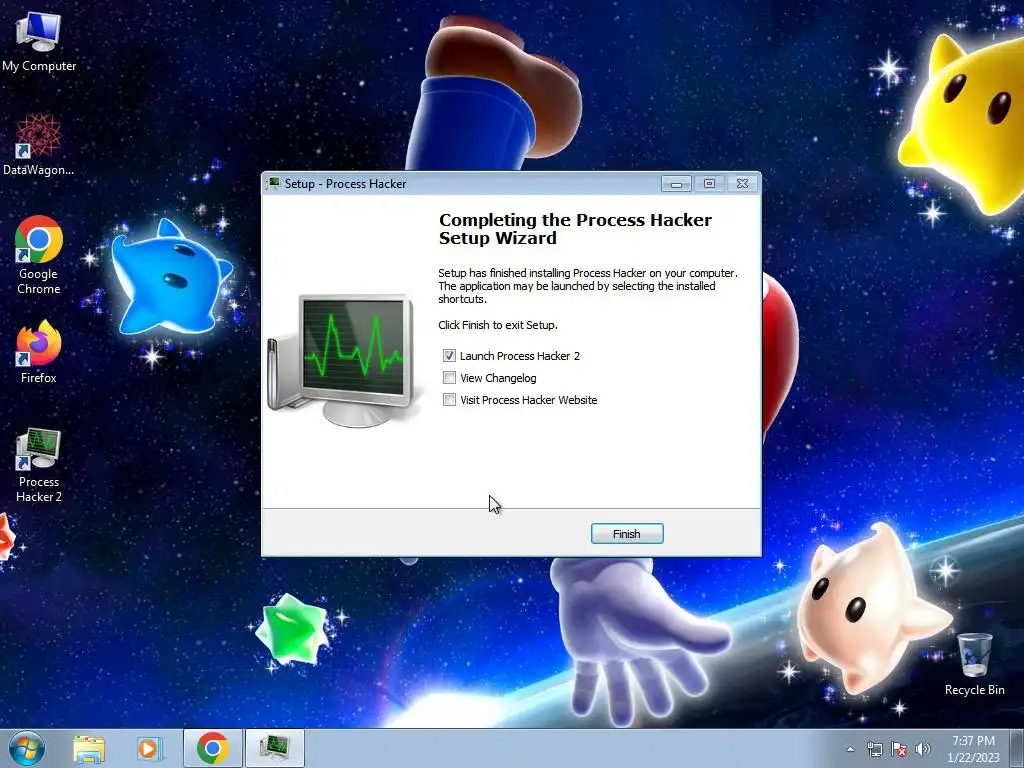Enable the View Changelog checkbox
The height and width of the screenshot is (768, 1024).
click(x=449, y=378)
